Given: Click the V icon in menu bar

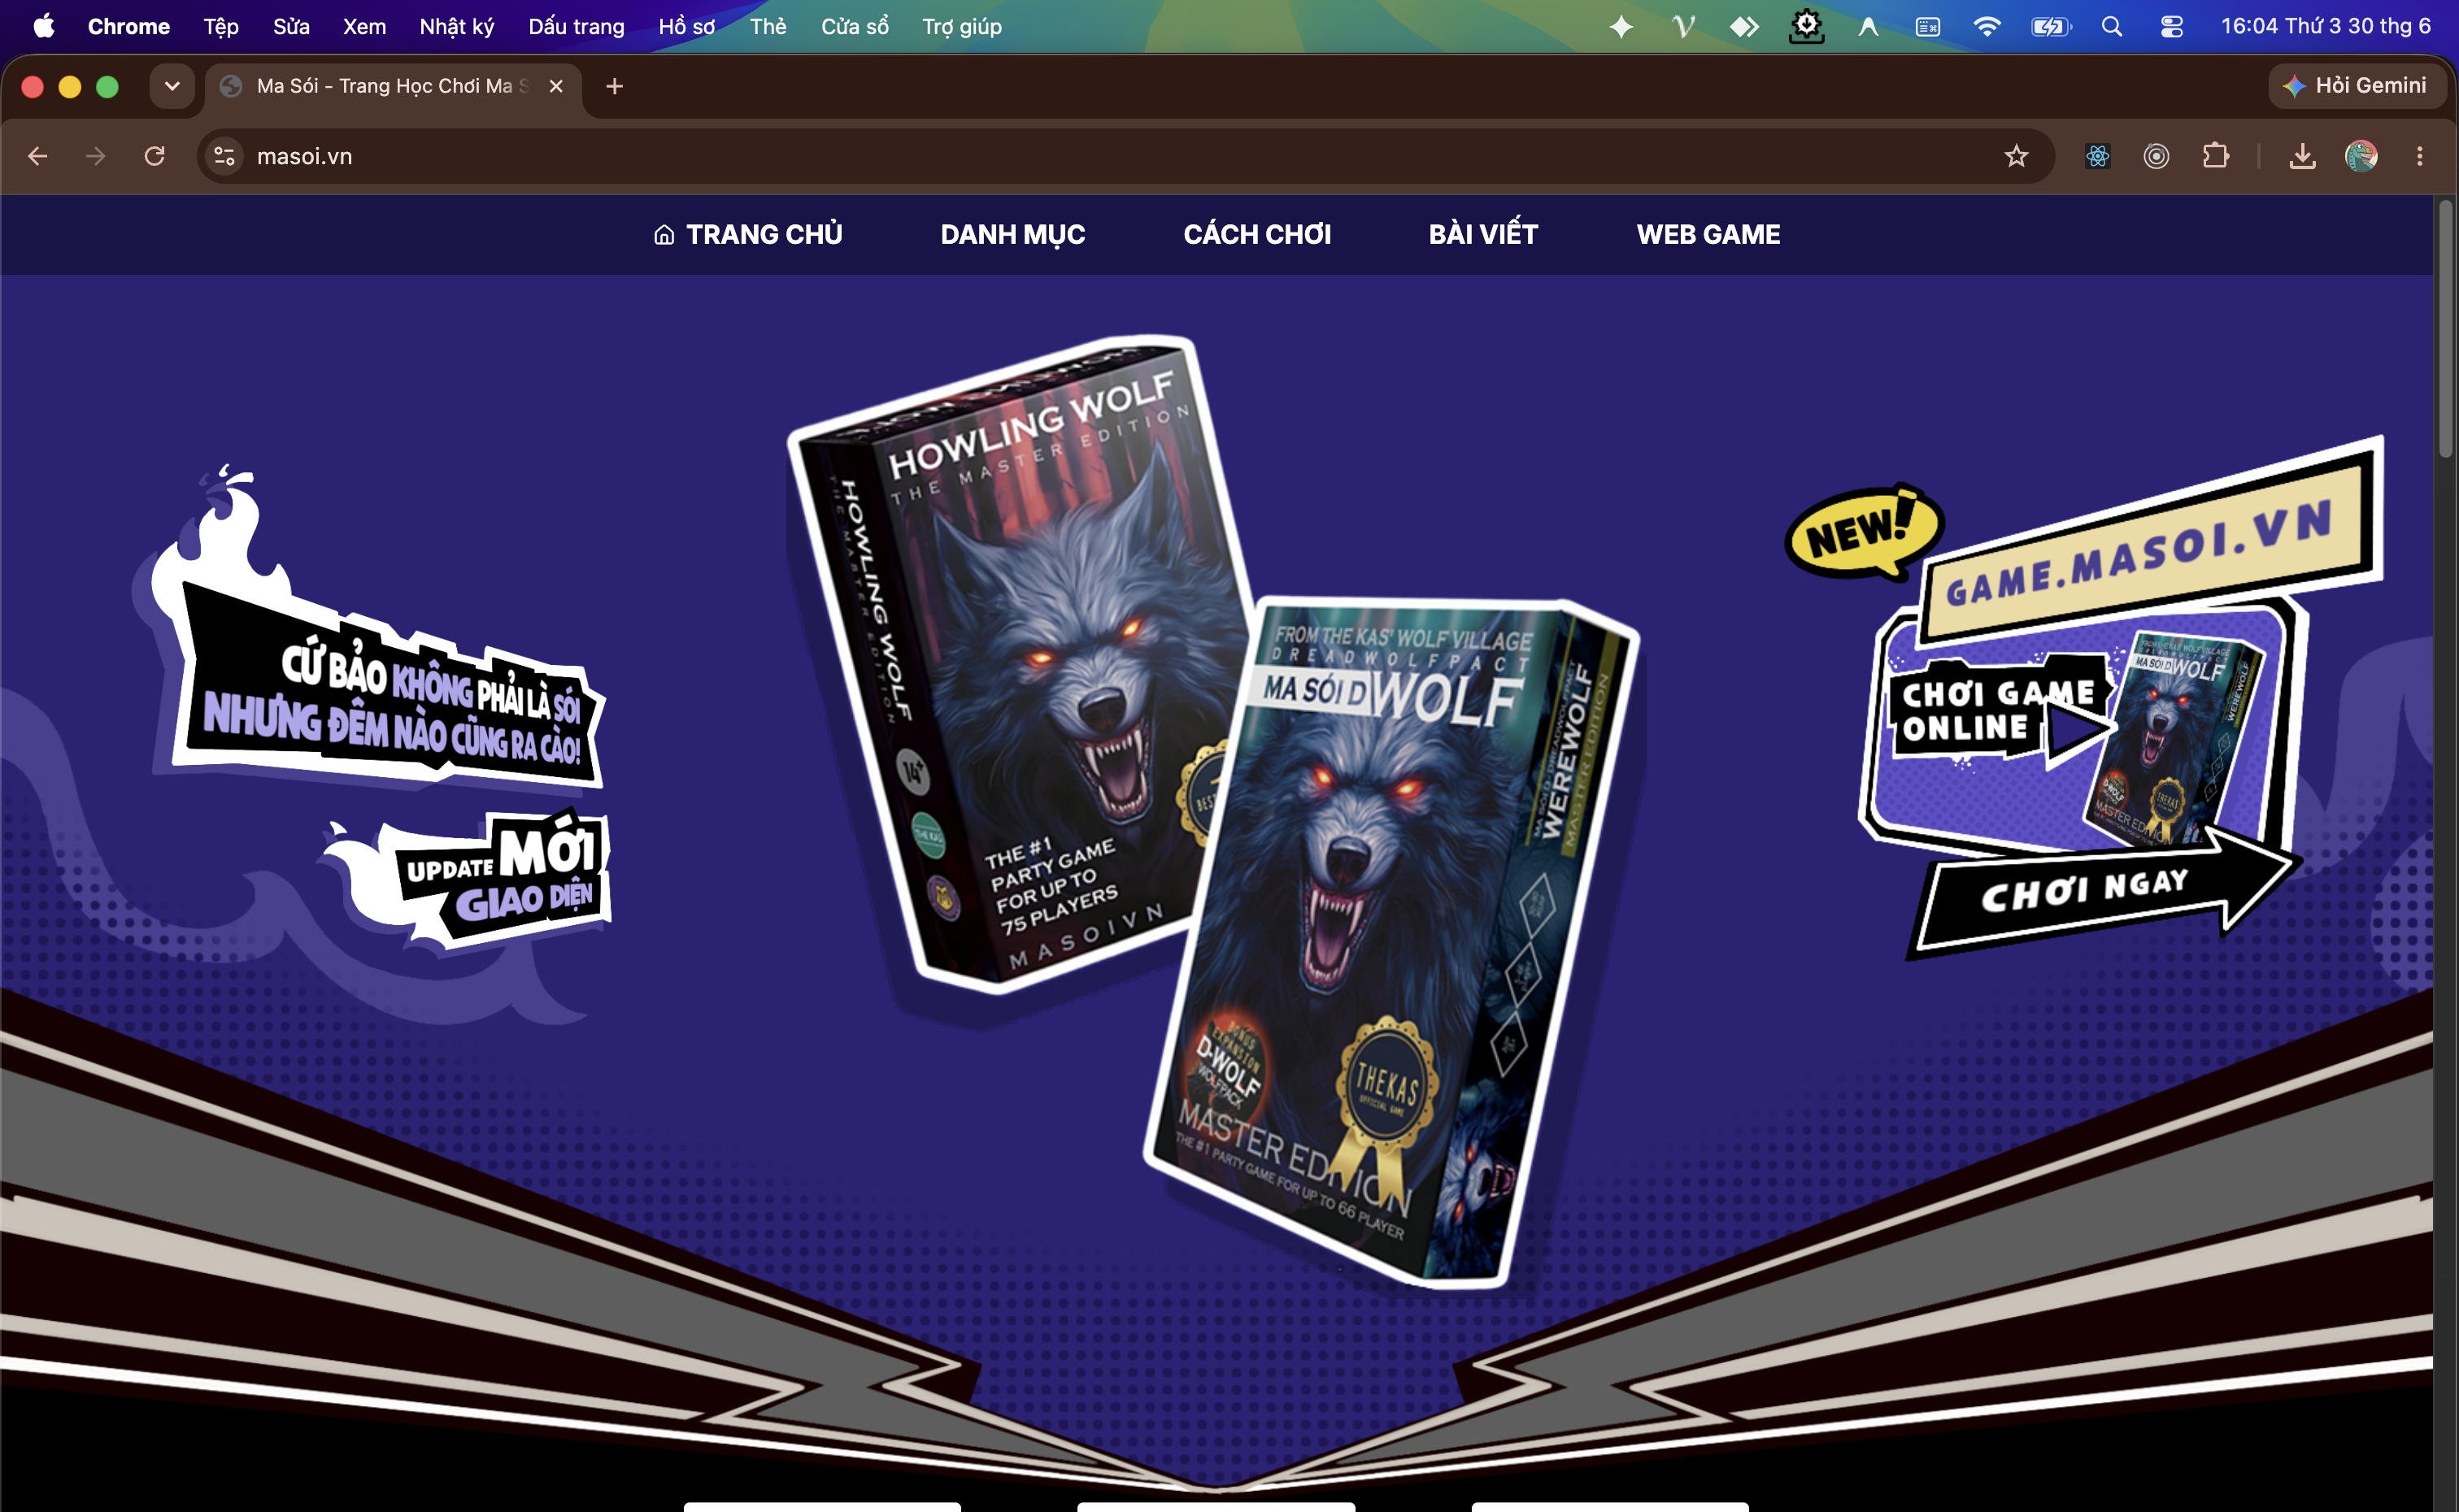Looking at the screenshot, I should pyautogui.click(x=1683, y=26).
